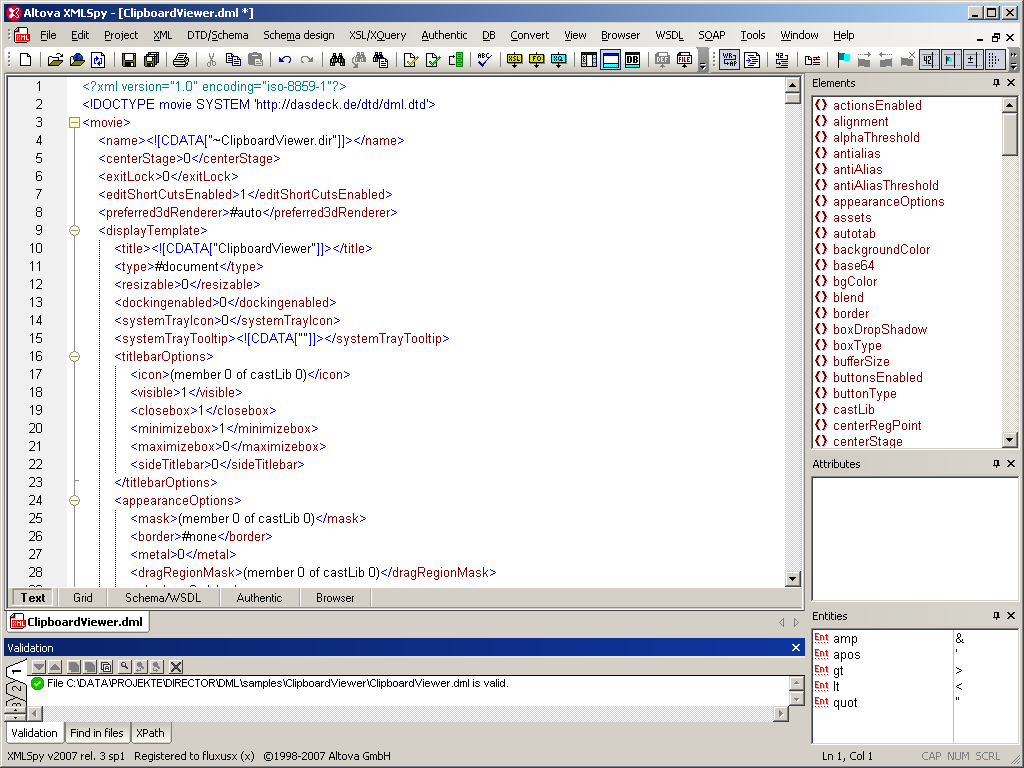Click the spelling ABC check icon
The height and width of the screenshot is (768, 1024).
click(x=485, y=60)
